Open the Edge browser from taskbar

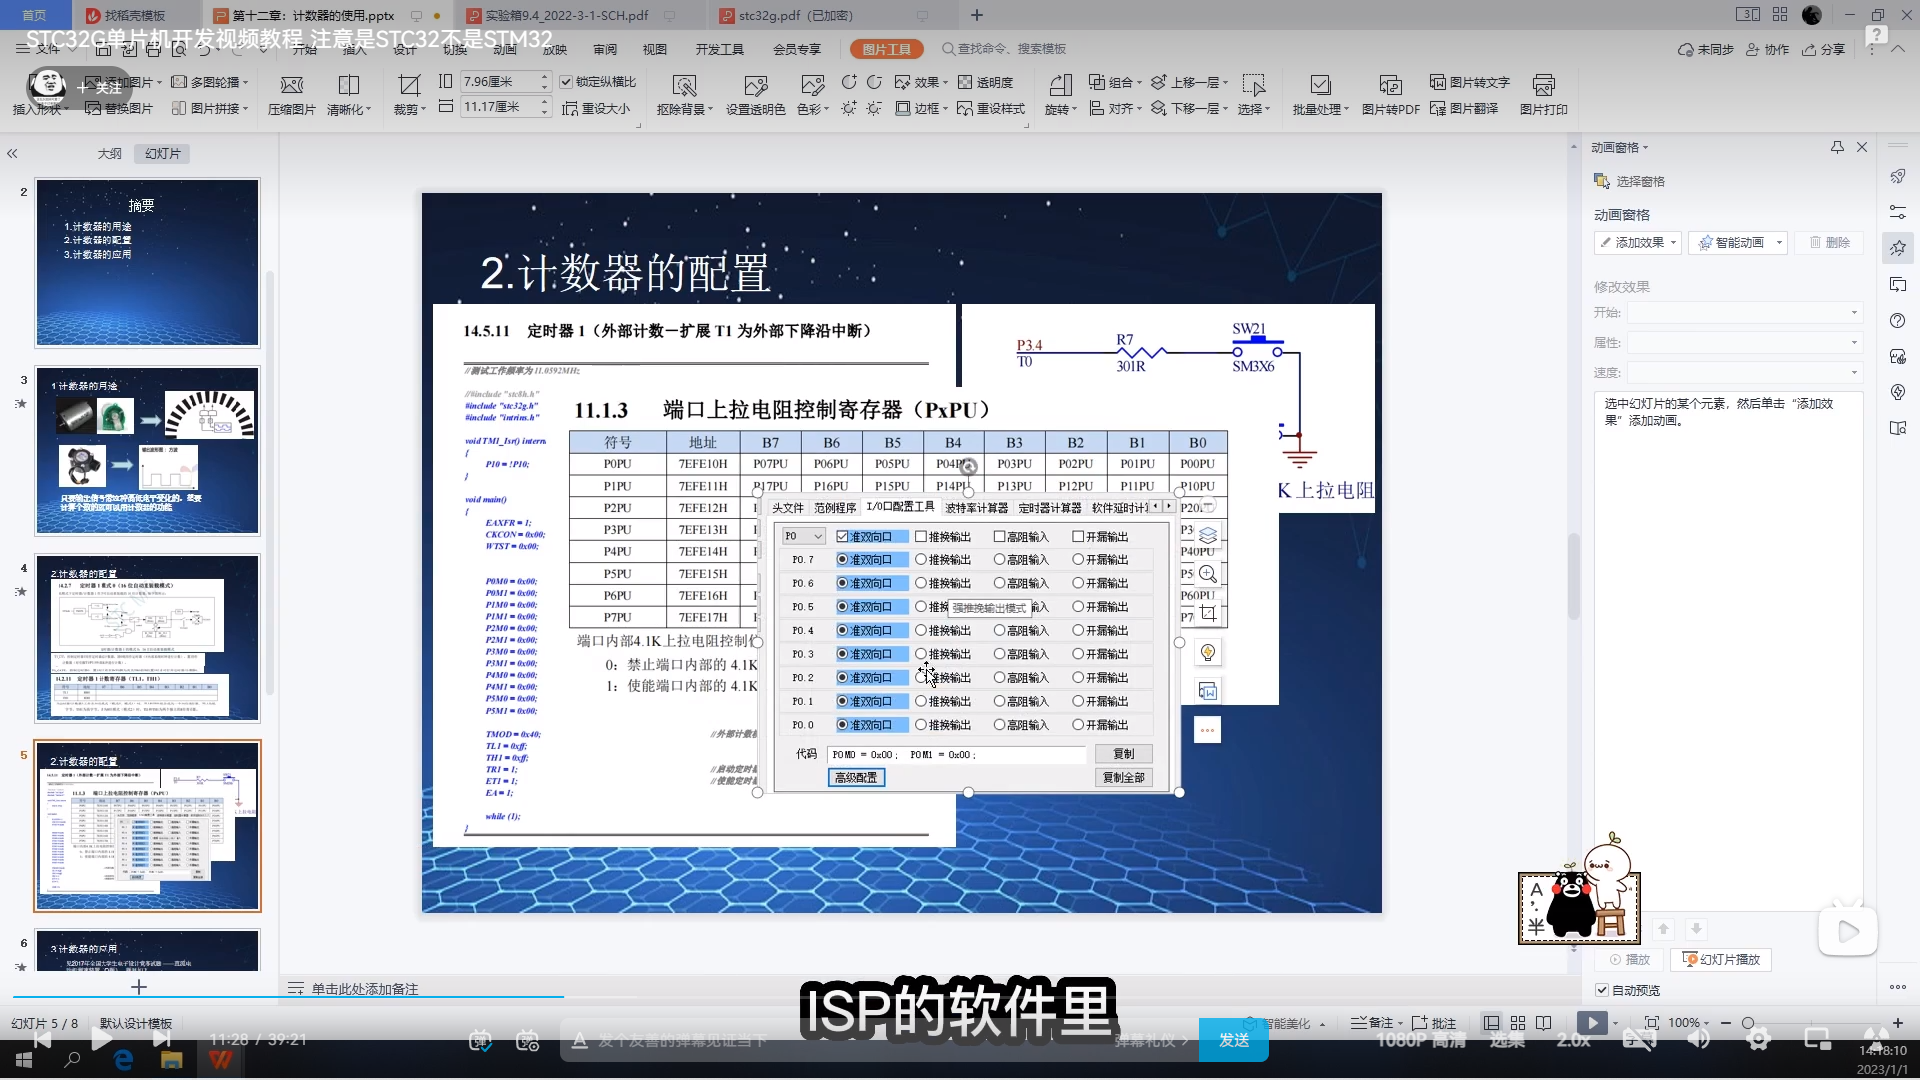123,1060
